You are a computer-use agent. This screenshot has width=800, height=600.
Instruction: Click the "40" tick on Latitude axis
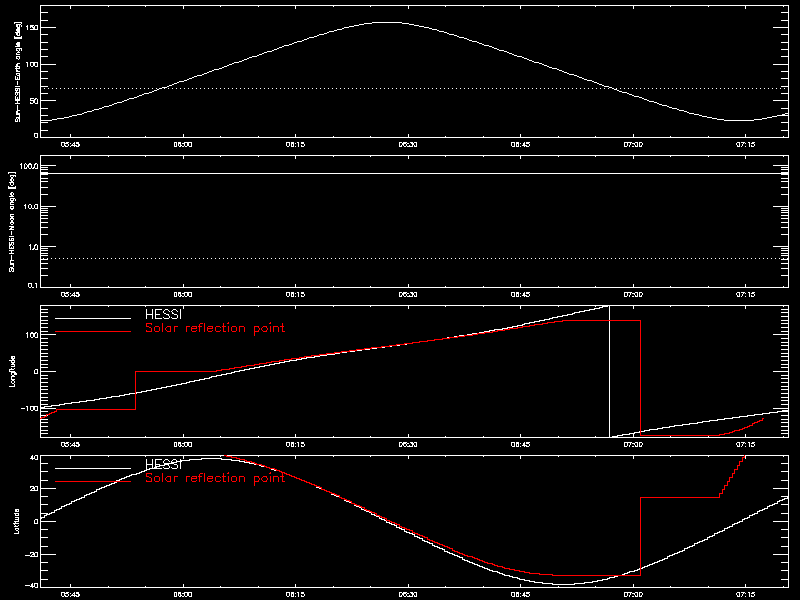(x=34, y=458)
